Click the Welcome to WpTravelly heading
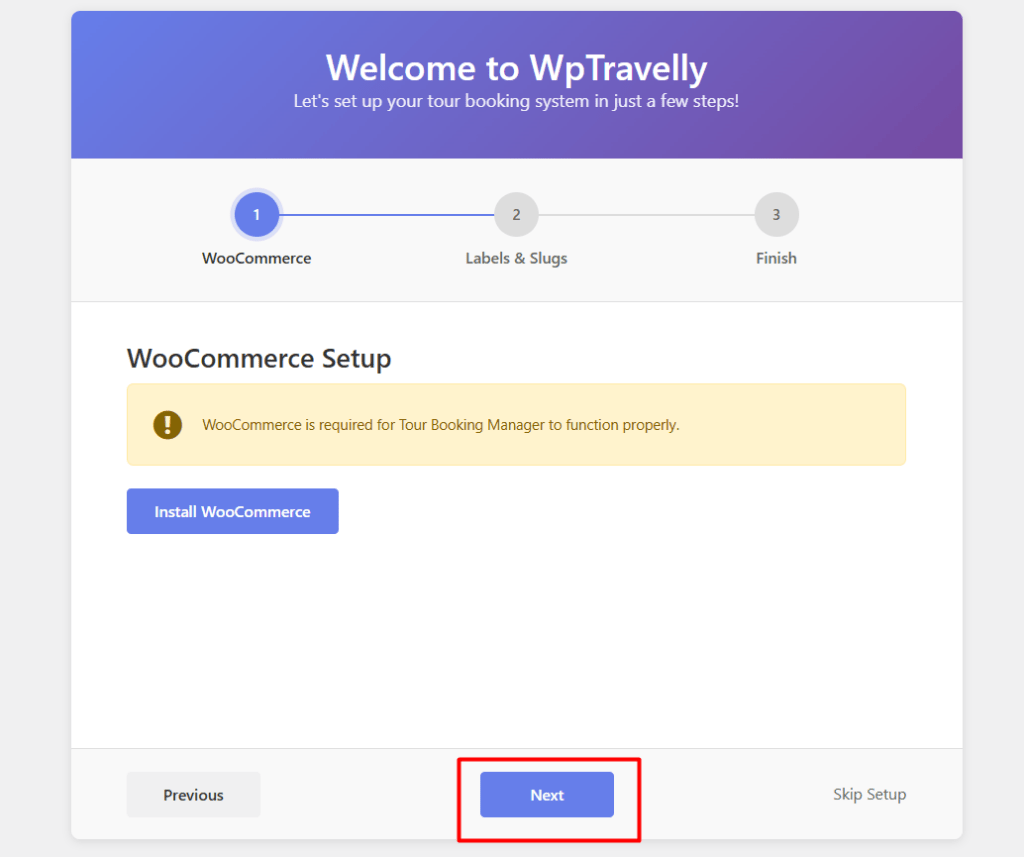1024x857 pixels. pos(516,68)
